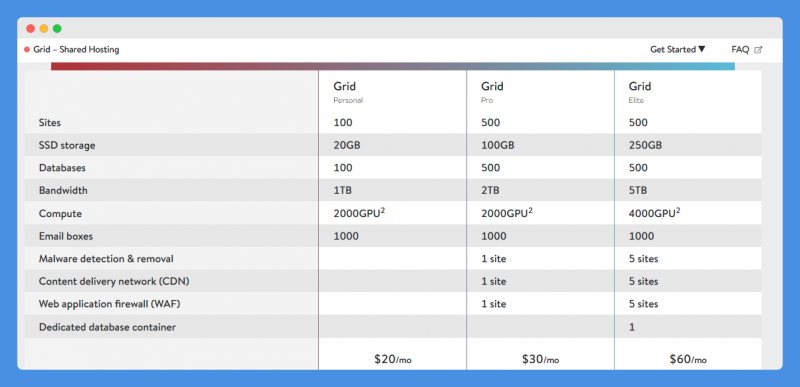Select the Grid Elite plan header
Screen dimensions: 800x387
click(640, 92)
